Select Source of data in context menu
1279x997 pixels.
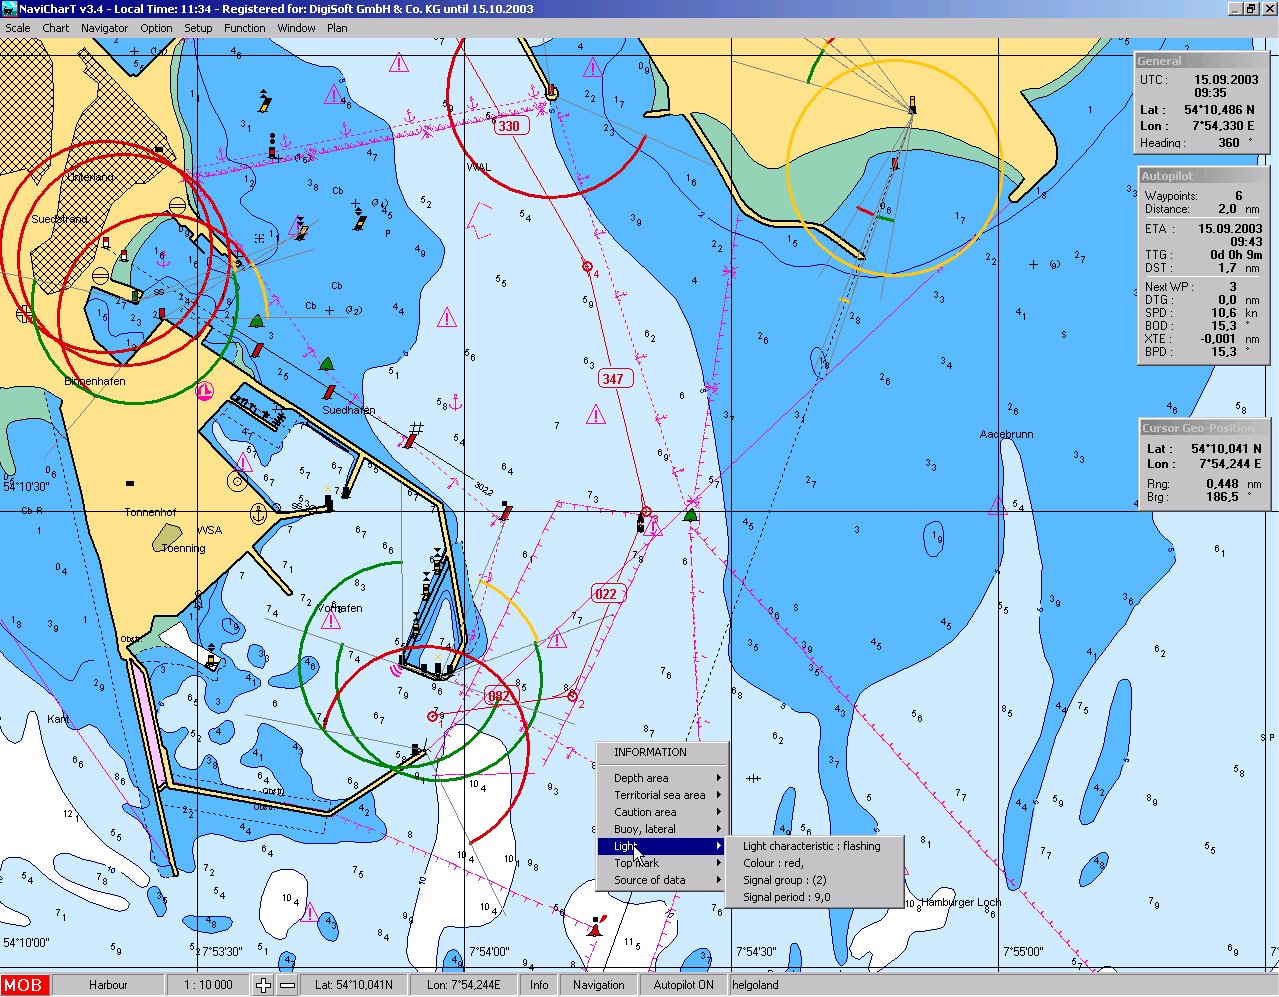click(x=663, y=880)
